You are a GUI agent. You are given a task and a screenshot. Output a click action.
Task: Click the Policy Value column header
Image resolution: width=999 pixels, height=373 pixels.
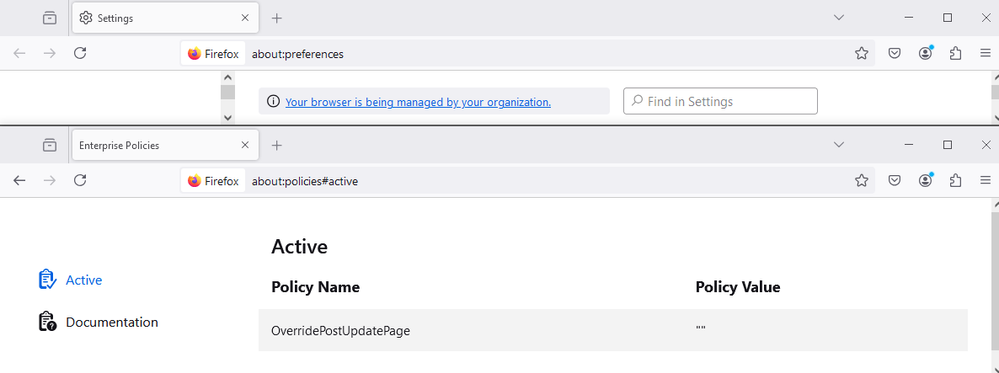(738, 287)
